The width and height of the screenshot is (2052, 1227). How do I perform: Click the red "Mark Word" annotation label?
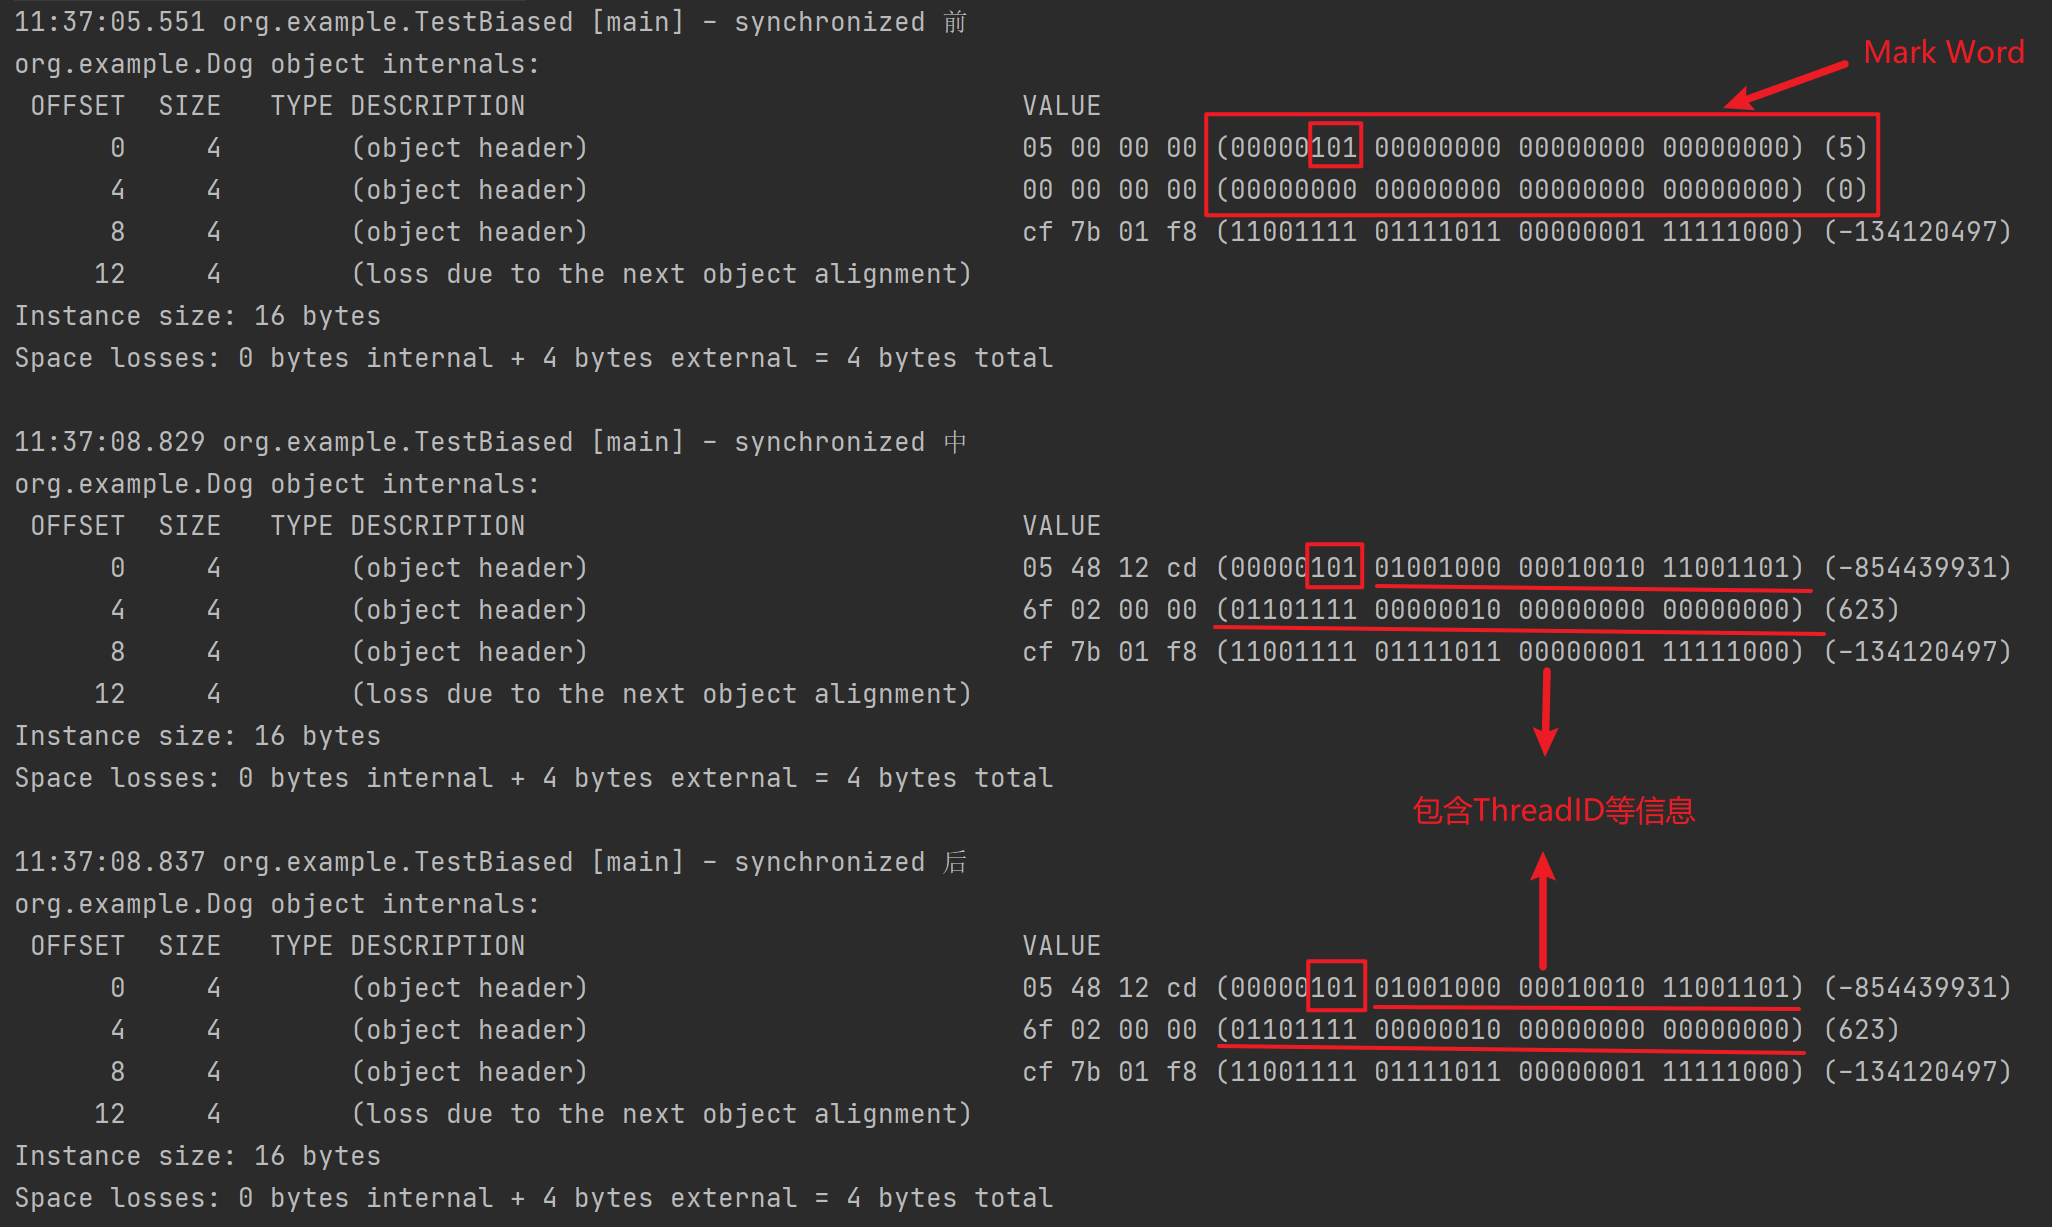point(1943,52)
